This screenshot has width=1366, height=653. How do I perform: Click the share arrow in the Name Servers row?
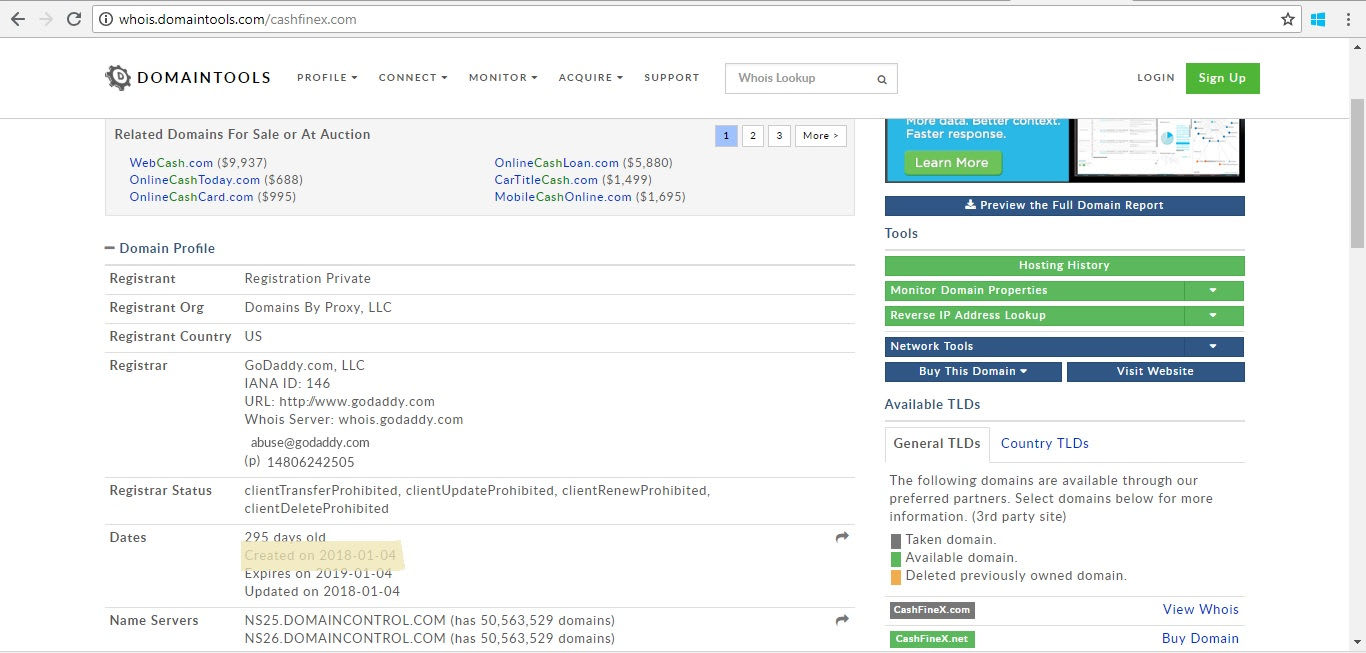842,621
